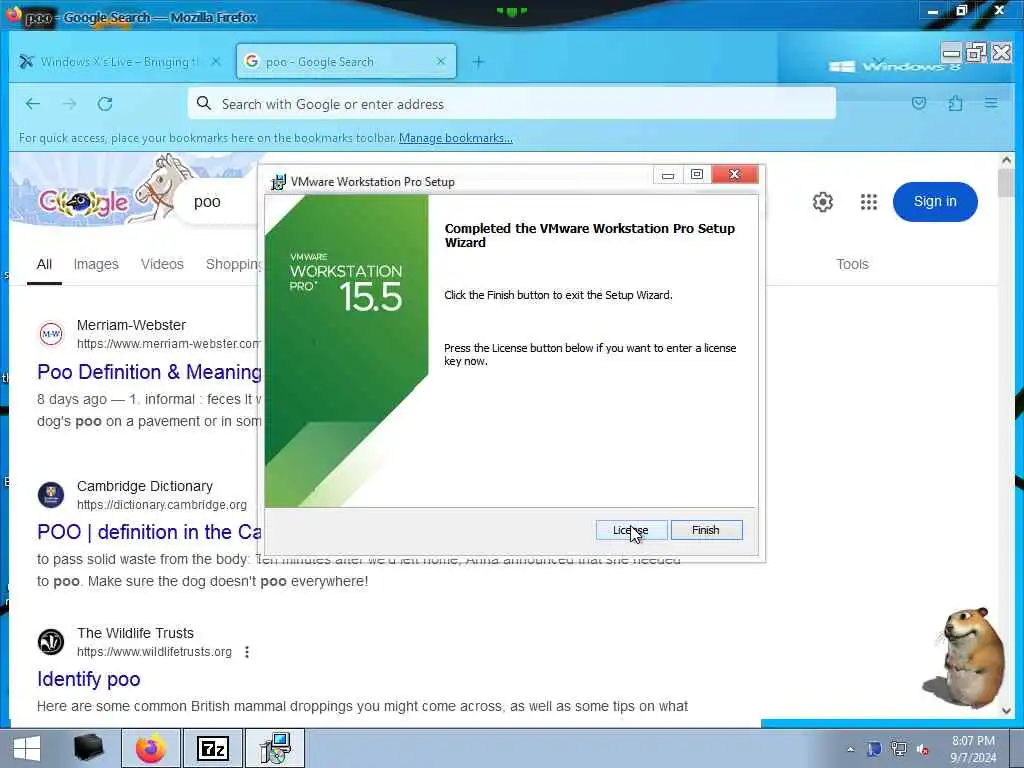Screen dimensions: 1024x768
Task: Click the Firefox taskbar icon
Action: pos(151,748)
